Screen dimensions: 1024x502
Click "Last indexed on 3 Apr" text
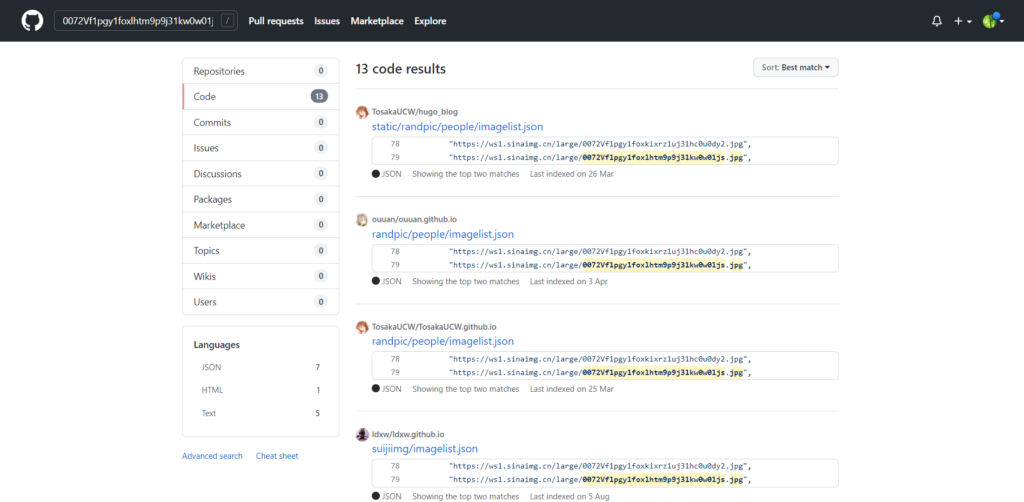[x=568, y=281]
